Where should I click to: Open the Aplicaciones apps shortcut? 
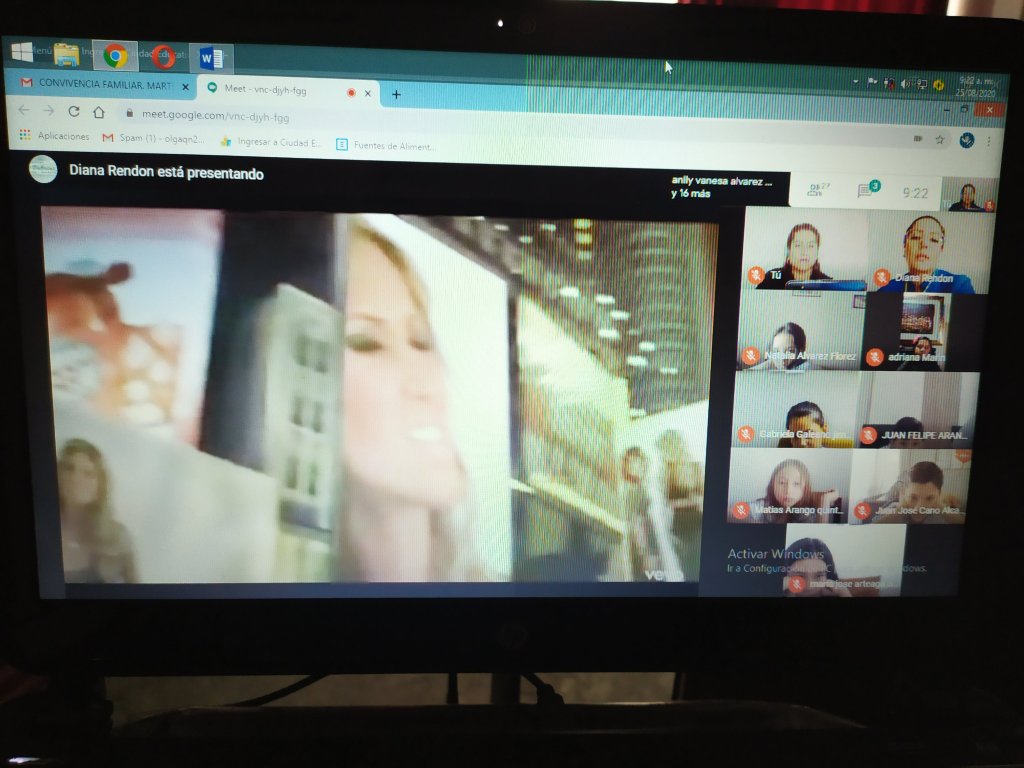pos(54,136)
